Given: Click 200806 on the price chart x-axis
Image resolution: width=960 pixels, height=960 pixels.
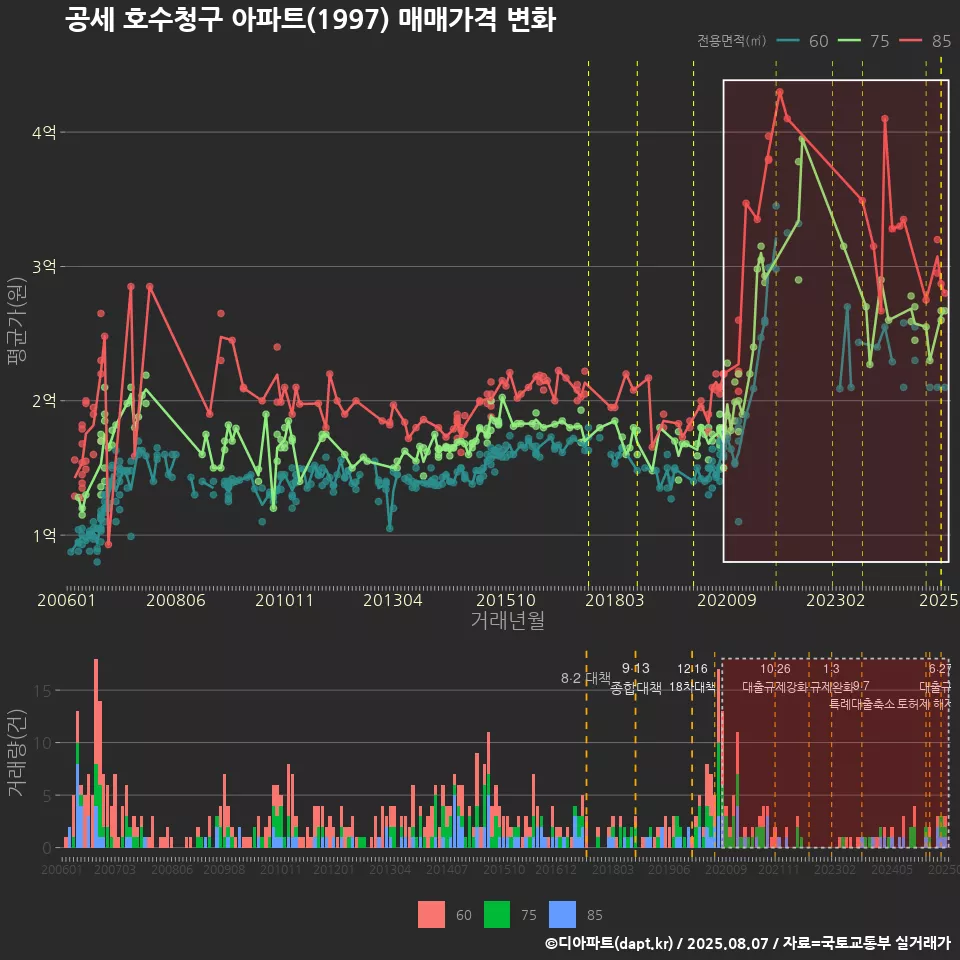Looking at the screenshot, I should (176, 600).
